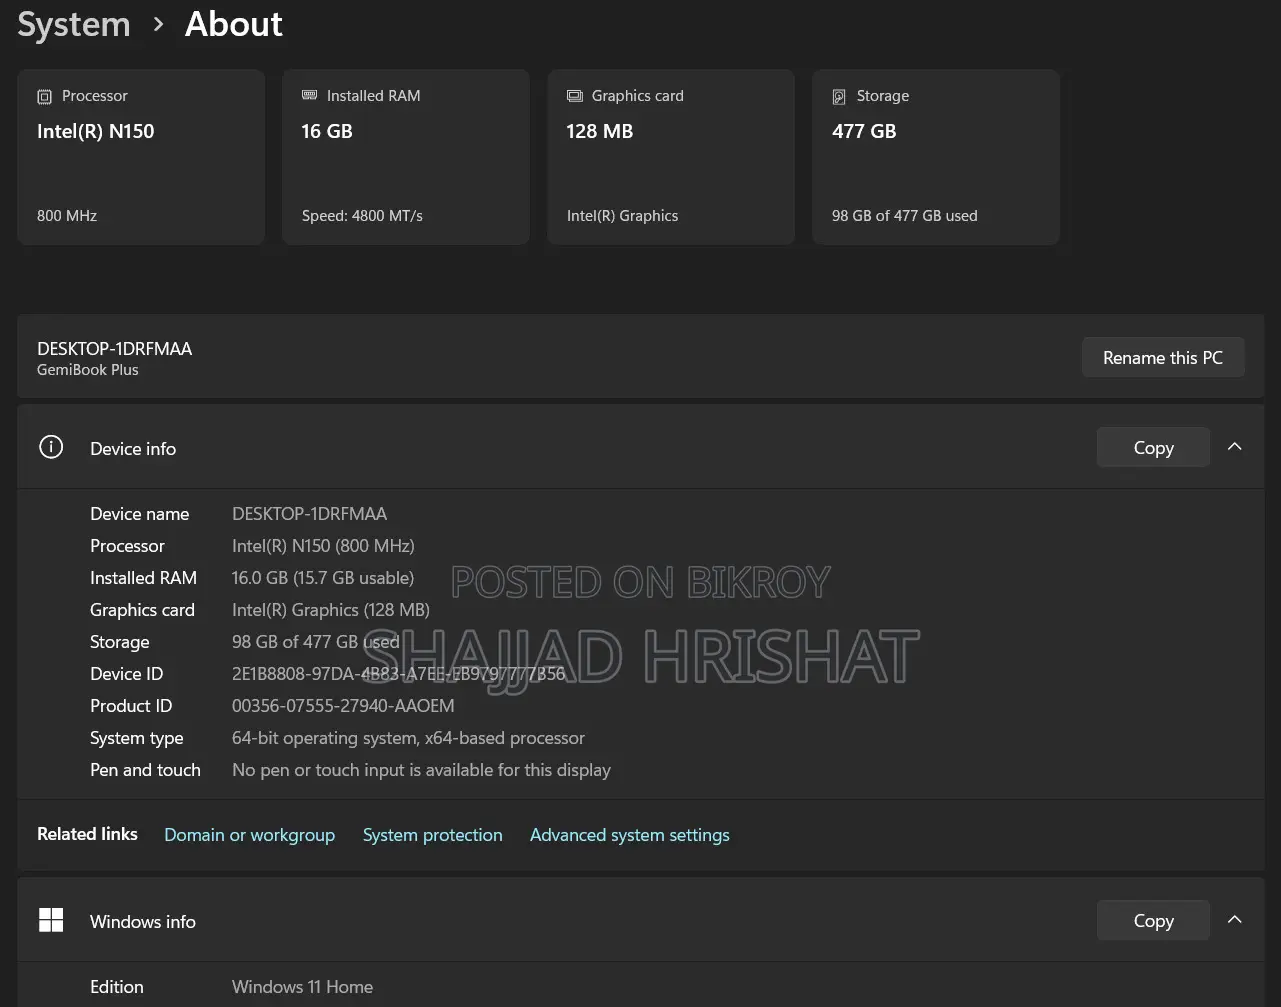Viewport: 1281px width, 1007px height.
Task: Open Domain or workgroup link
Action: (x=249, y=835)
